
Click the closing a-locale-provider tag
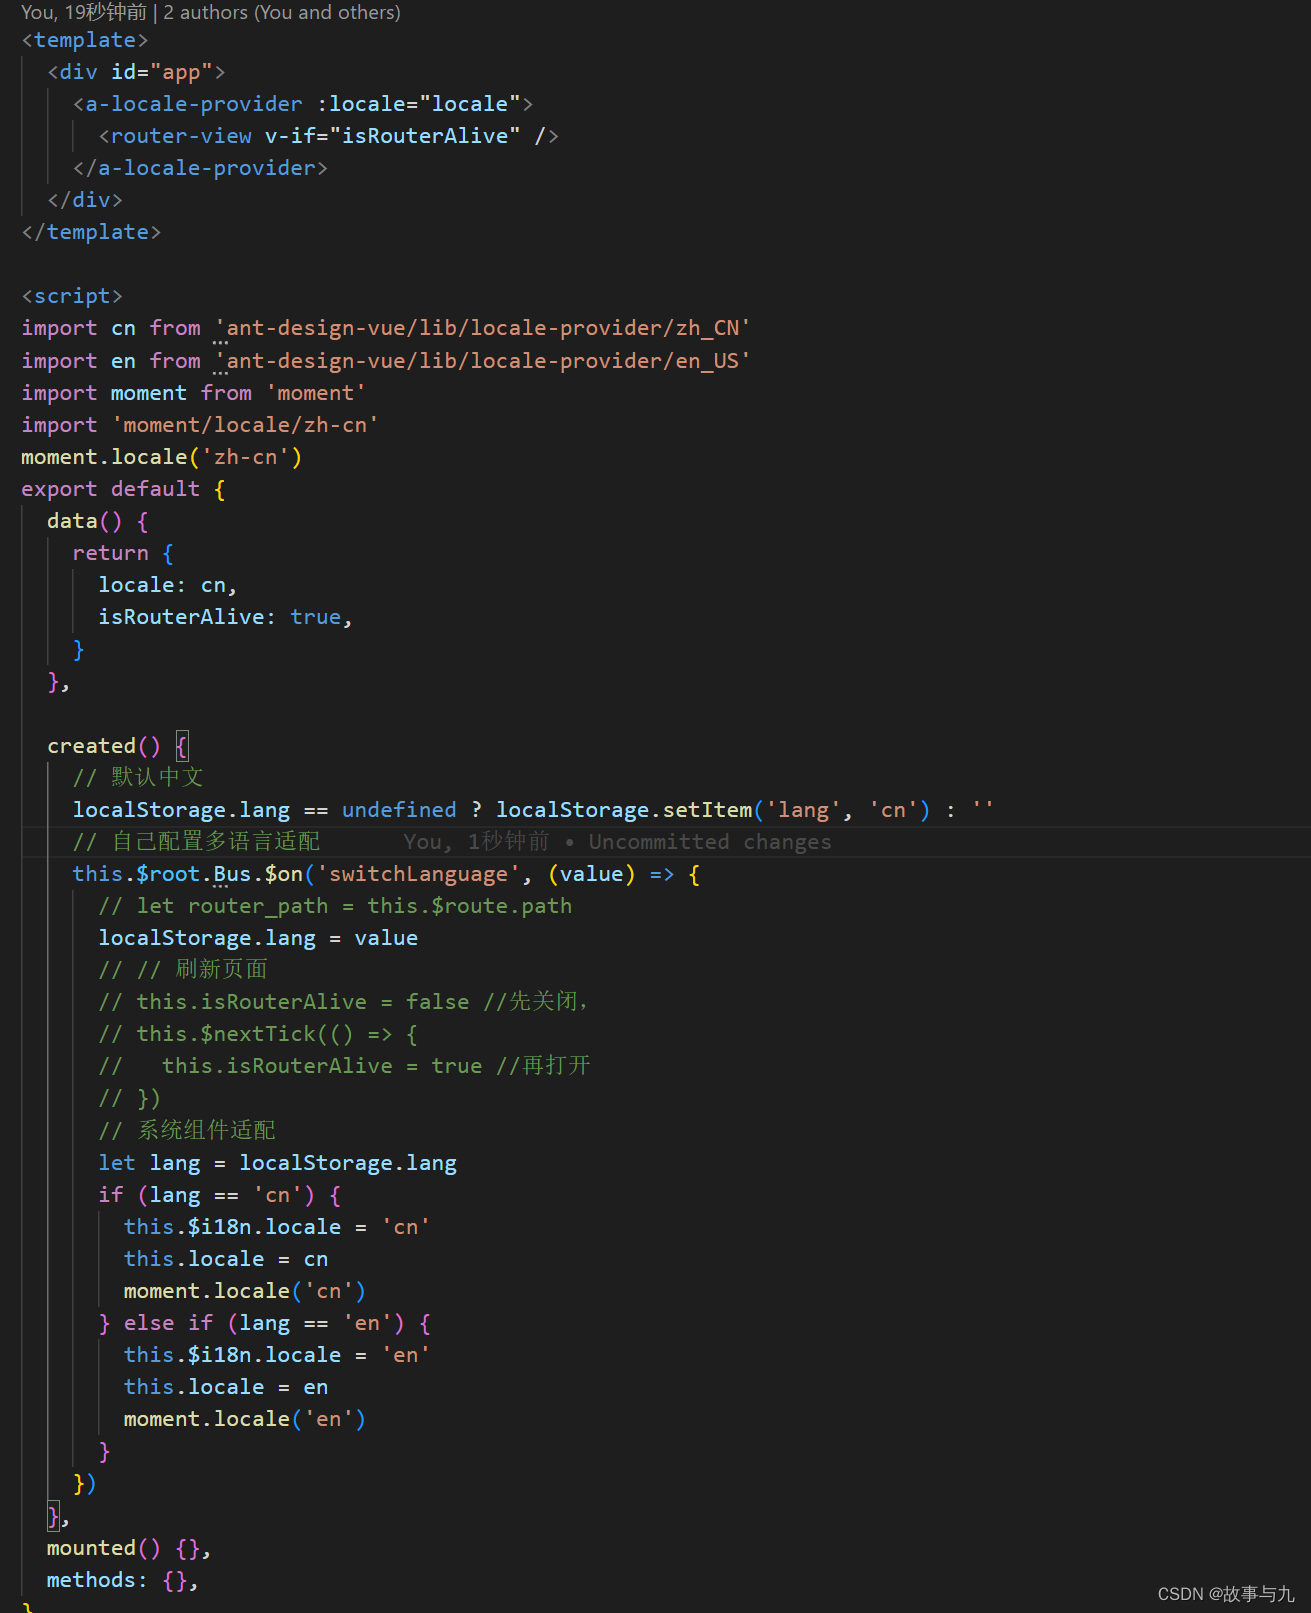(x=200, y=169)
